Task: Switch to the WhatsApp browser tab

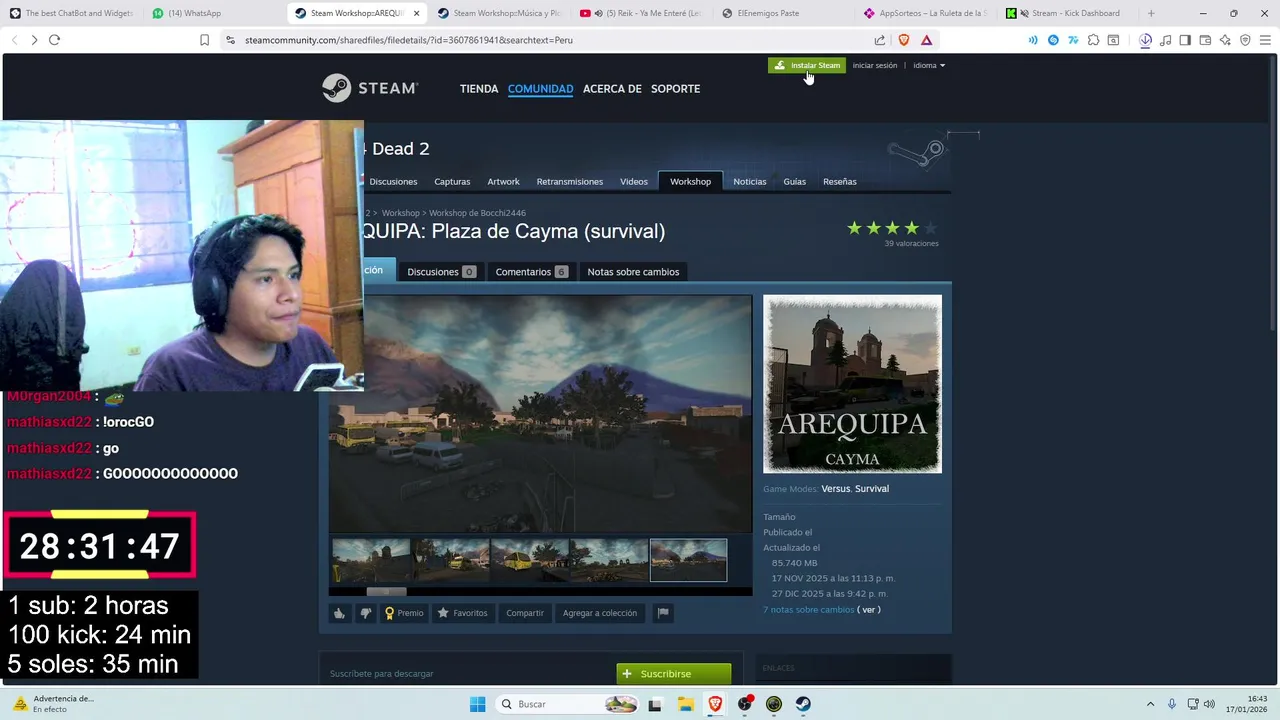Action: click(214, 13)
